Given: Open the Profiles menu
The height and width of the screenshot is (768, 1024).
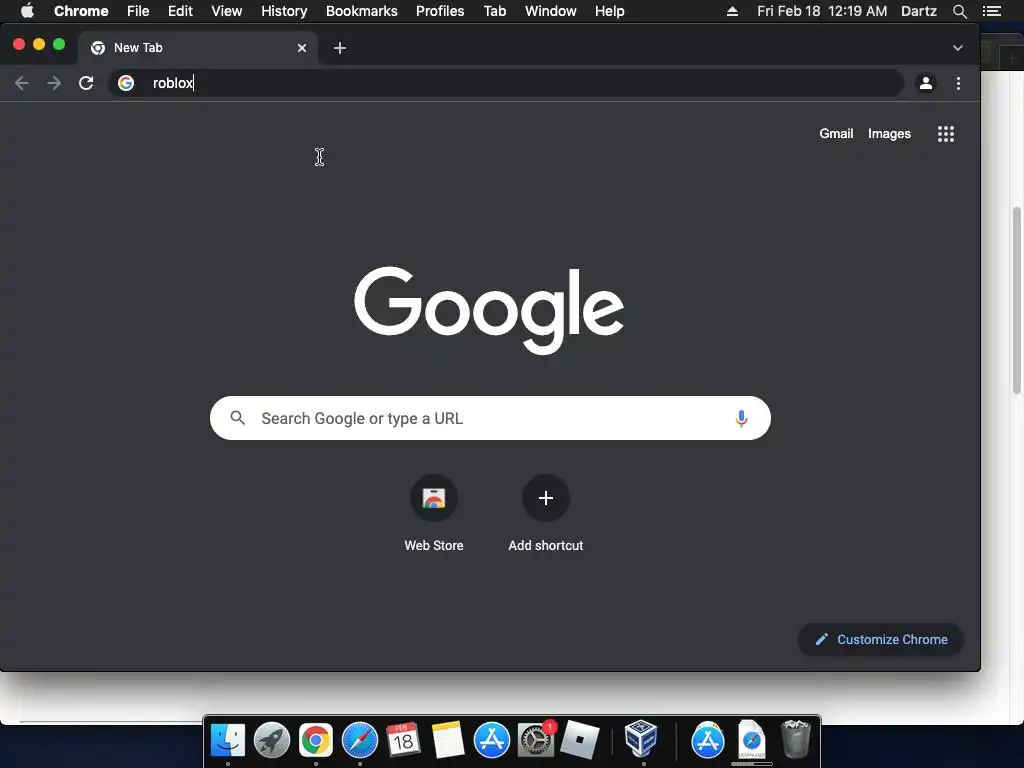Looking at the screenshot, I should point(440,11).
